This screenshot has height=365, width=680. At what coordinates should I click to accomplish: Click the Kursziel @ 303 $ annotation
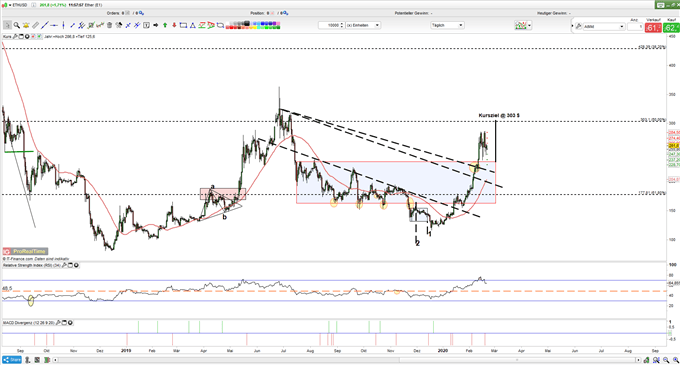499,115
